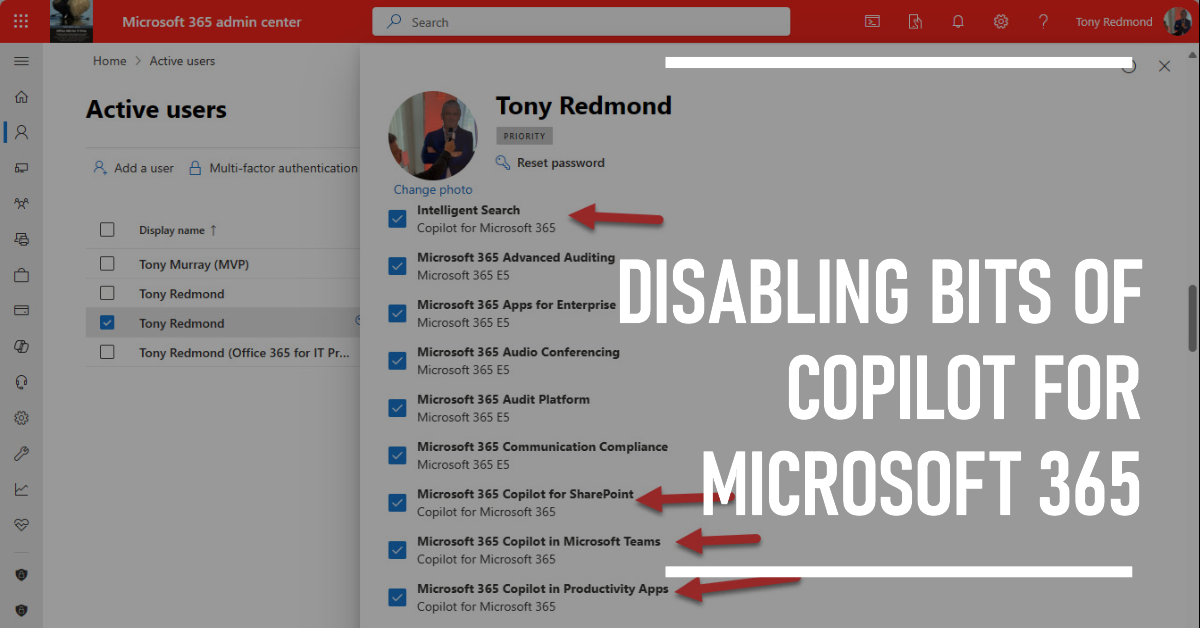Click Home in the breadcrumb
The image size is (1200, 628).
109,61
